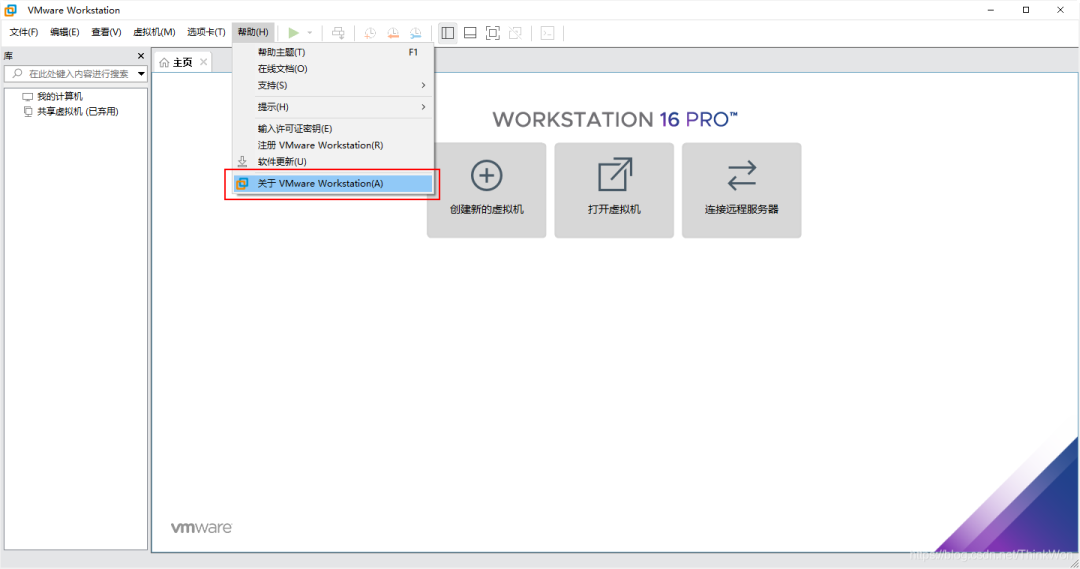The image size is (1080, 569).
Task: Click the revert to snapshot toolbar icon
Action: tap(393, 32)
